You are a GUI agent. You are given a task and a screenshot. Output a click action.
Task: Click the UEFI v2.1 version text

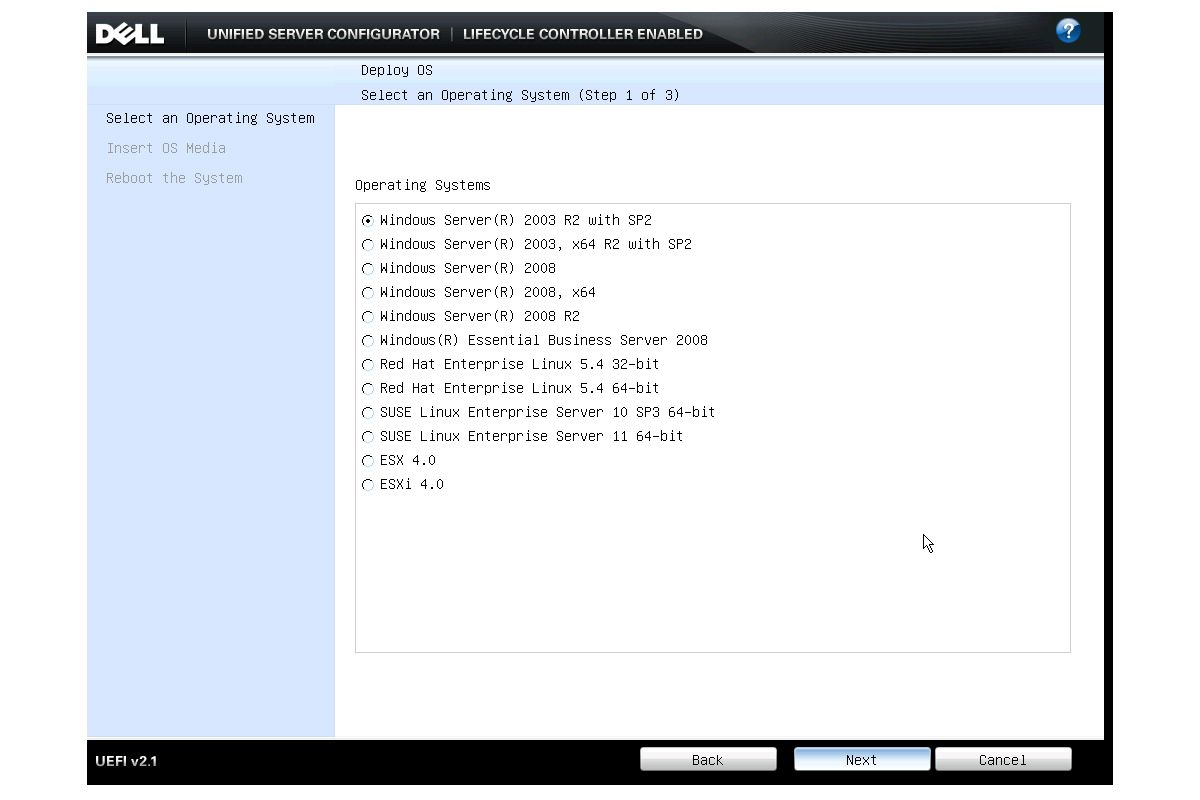click(126, 761)
